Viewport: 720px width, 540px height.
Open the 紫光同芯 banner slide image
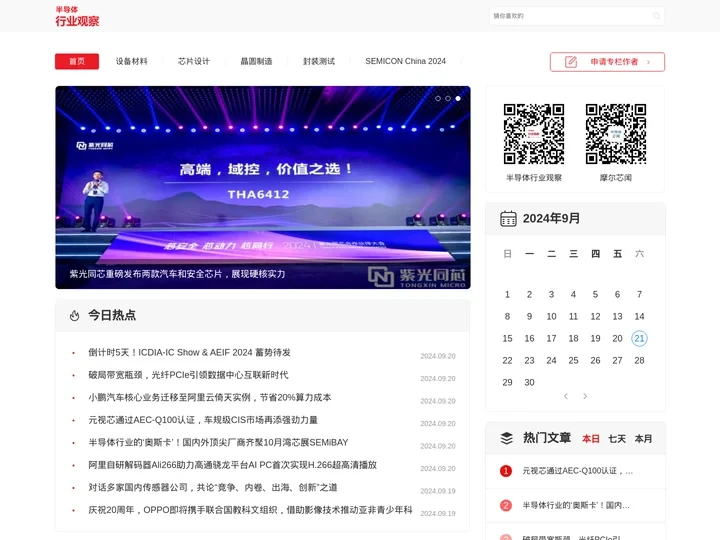click(x=263, y=187)
